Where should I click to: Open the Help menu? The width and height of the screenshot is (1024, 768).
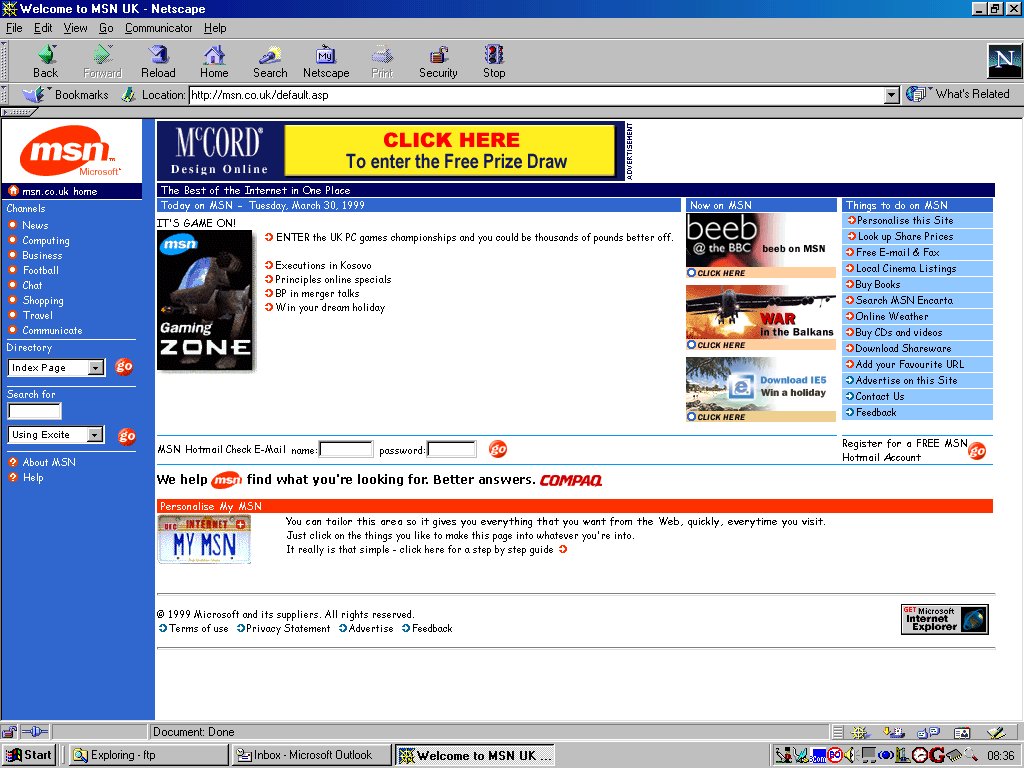point(215,28)
